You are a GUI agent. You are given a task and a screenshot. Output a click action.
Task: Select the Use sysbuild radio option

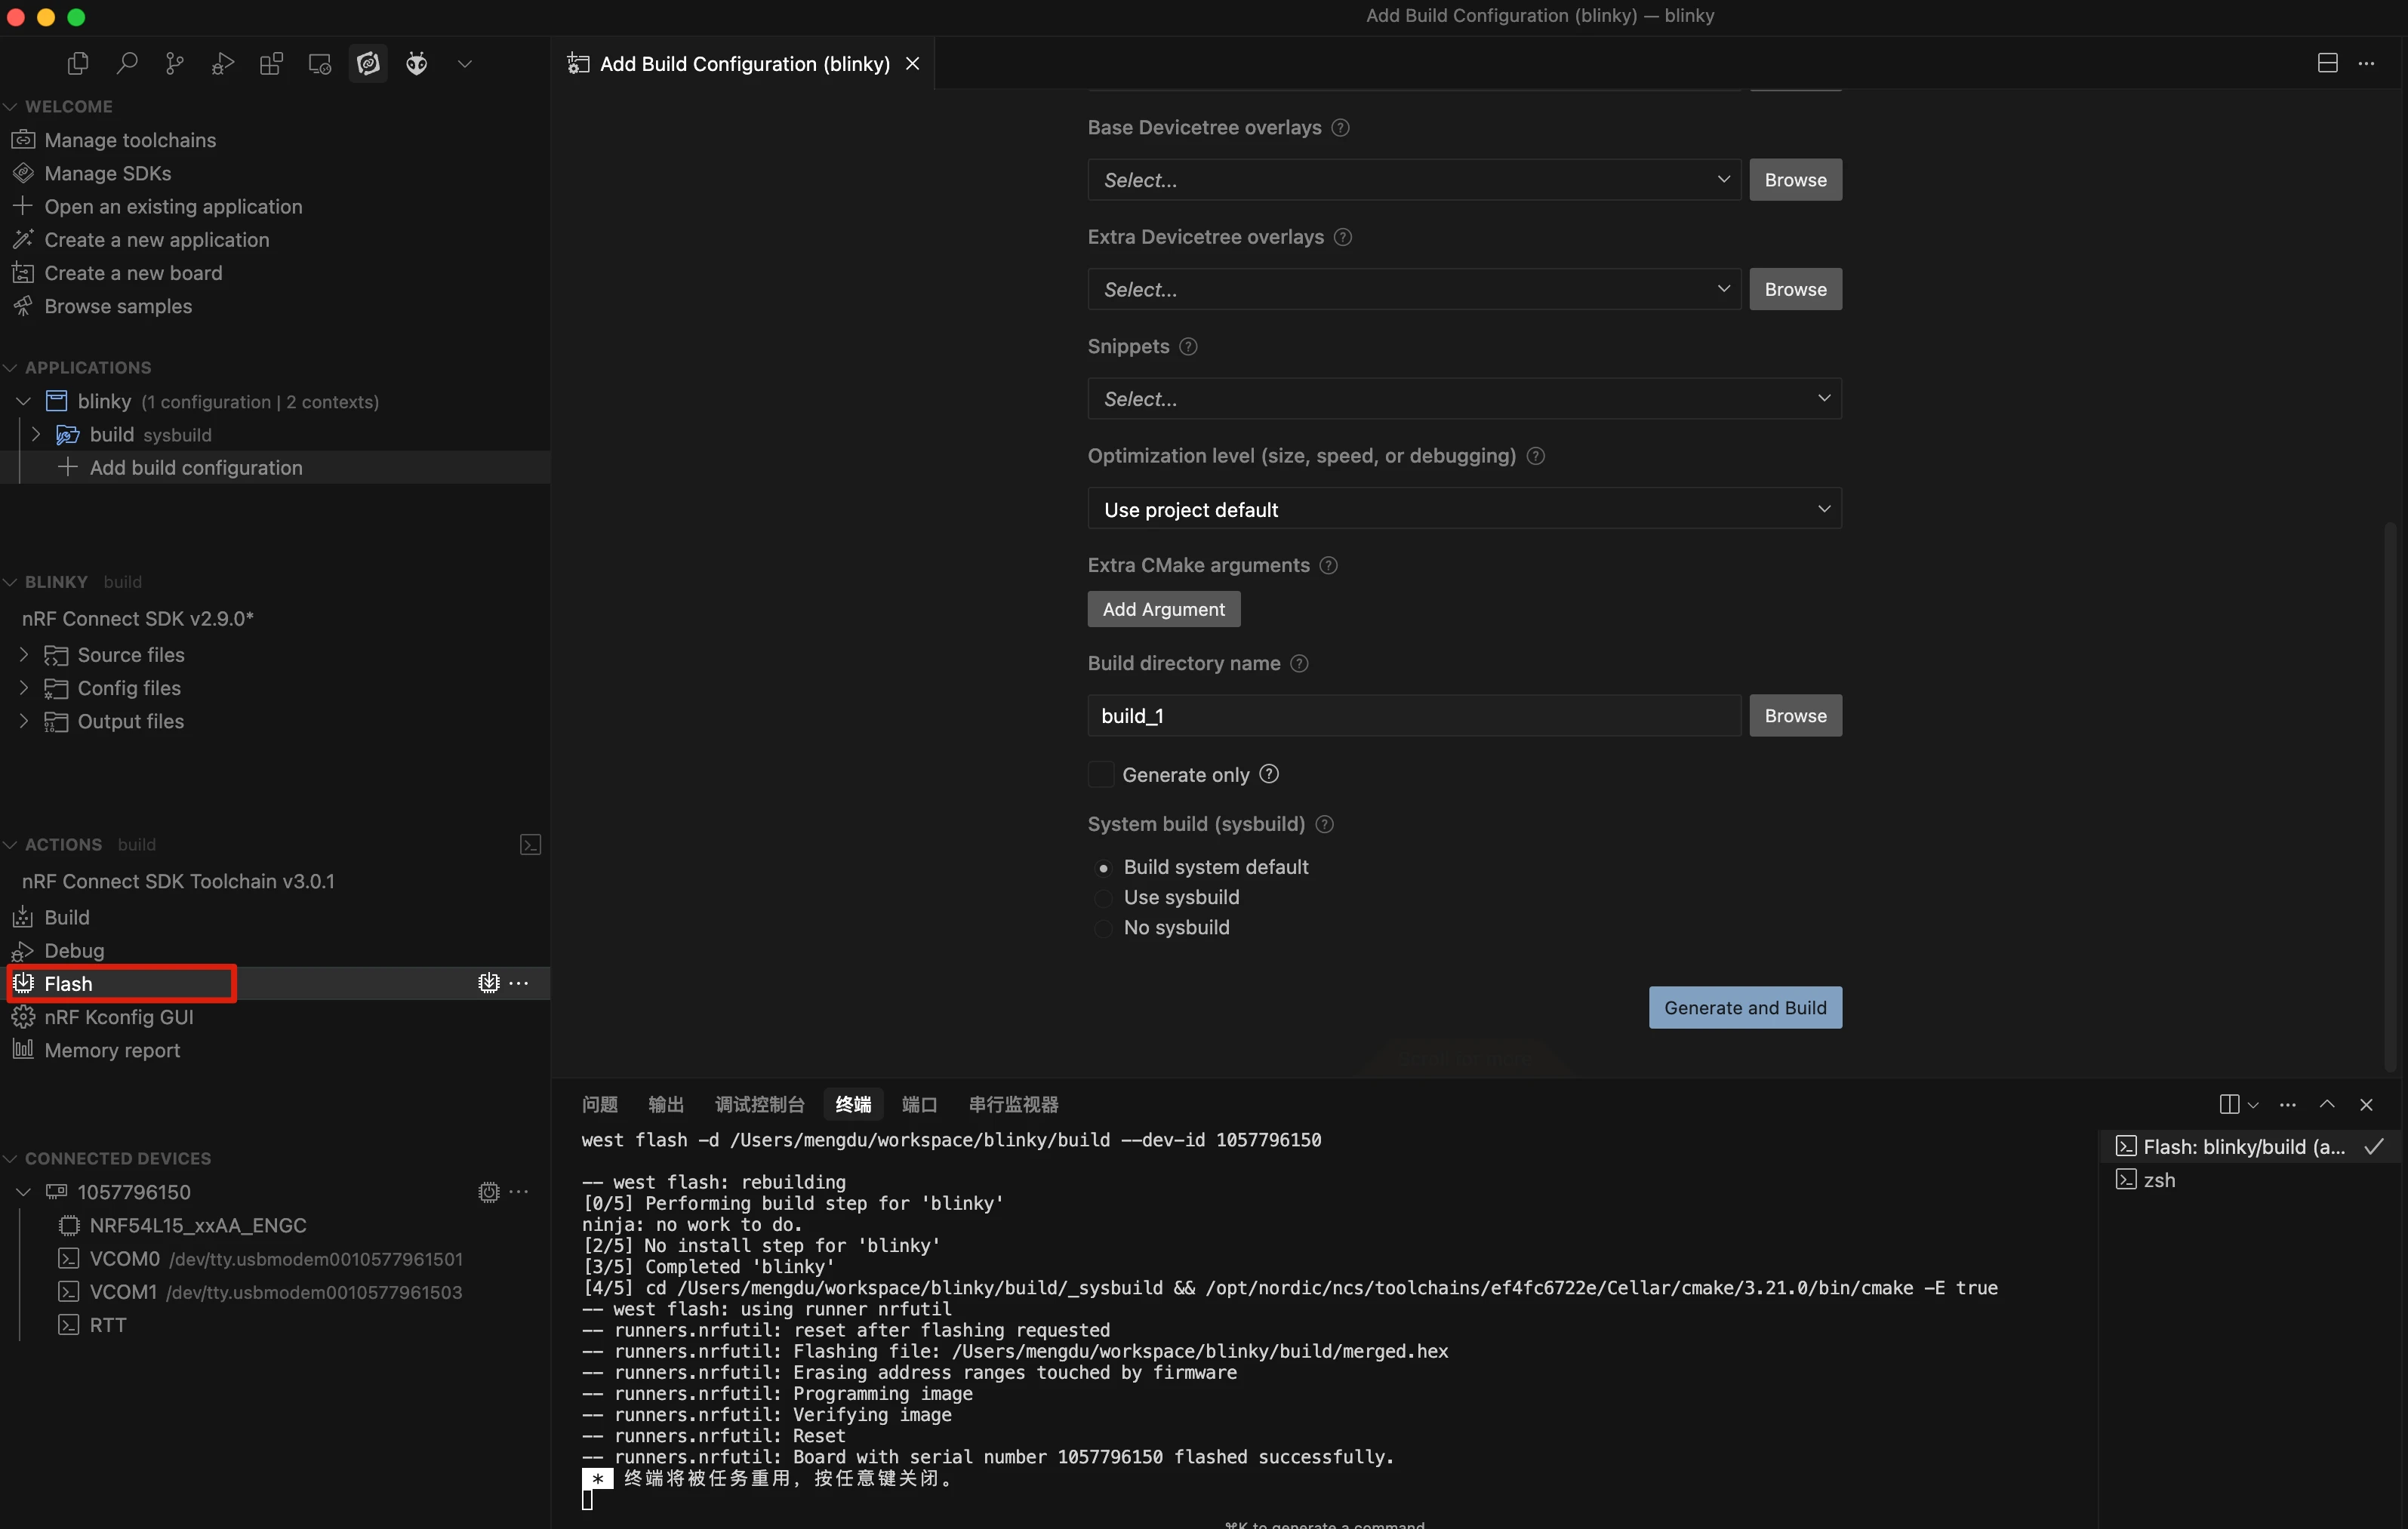1103,898
